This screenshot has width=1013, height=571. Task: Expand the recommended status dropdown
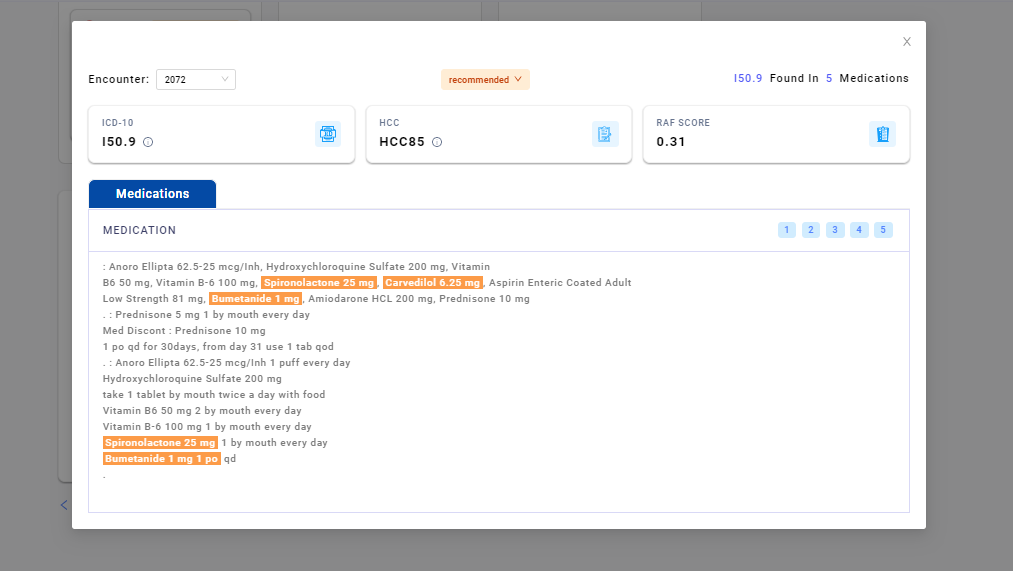pyautogui.click(x=485, y=79)
